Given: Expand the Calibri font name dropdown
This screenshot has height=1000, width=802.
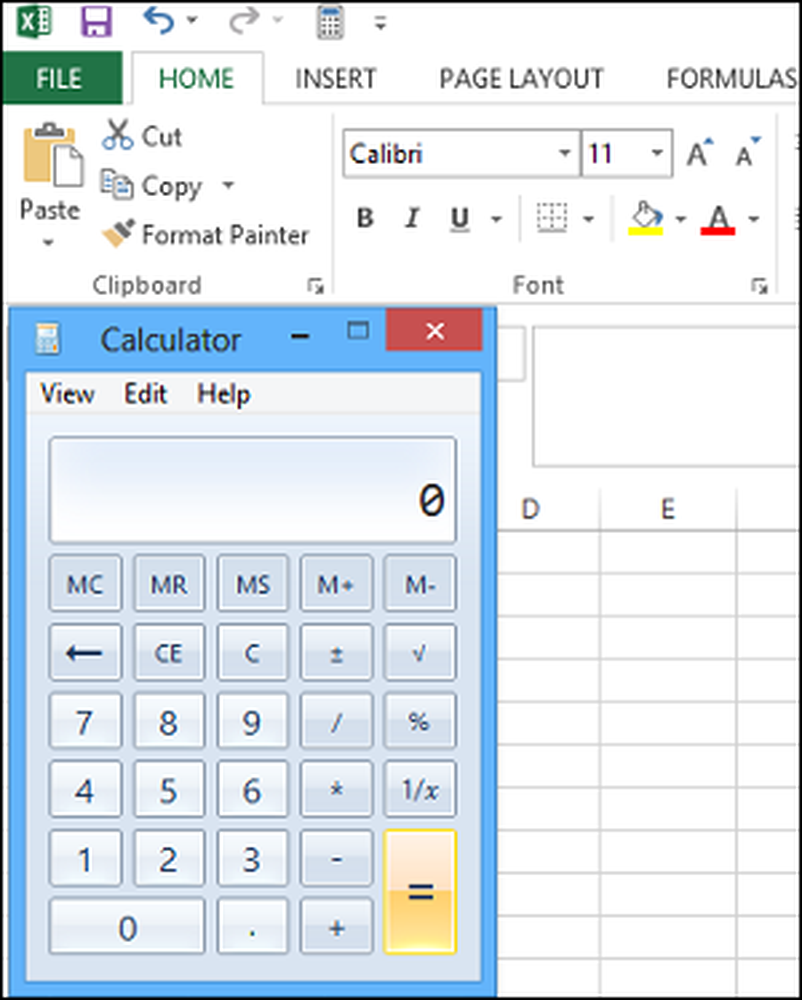Looking at the screenshot, I should (x=565, y=154).
